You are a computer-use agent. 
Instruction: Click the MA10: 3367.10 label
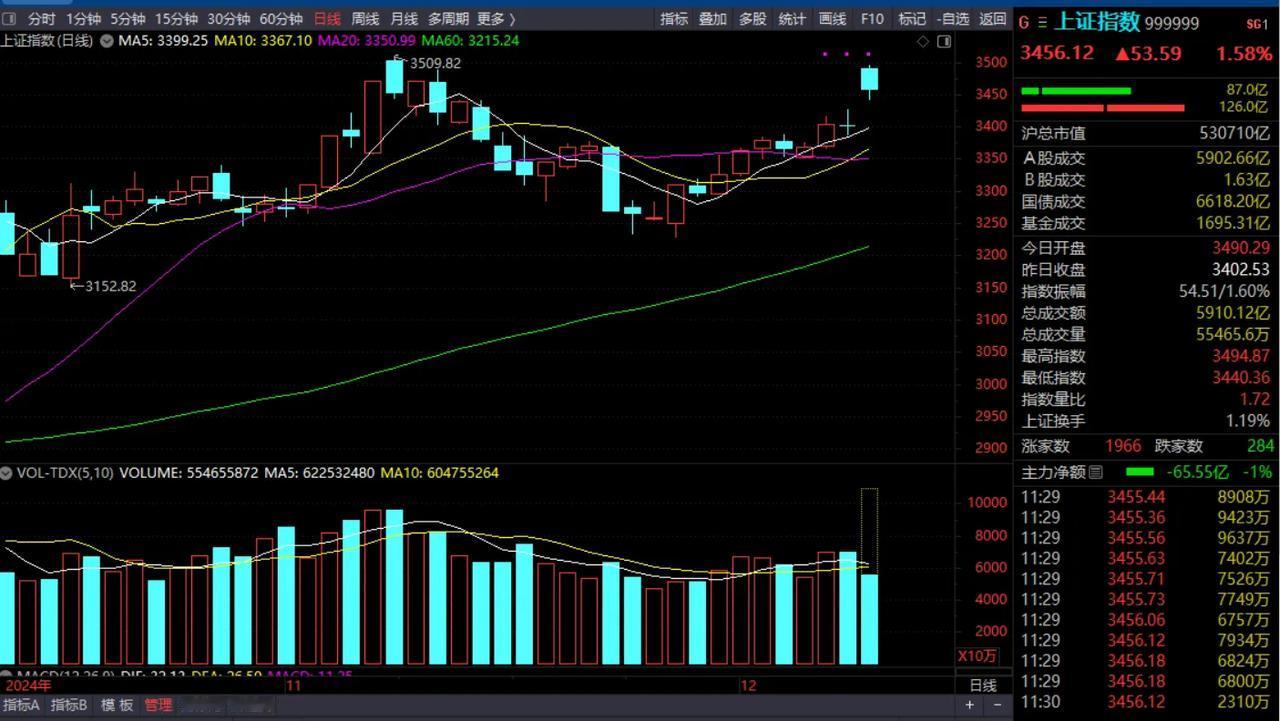(264, 41)
